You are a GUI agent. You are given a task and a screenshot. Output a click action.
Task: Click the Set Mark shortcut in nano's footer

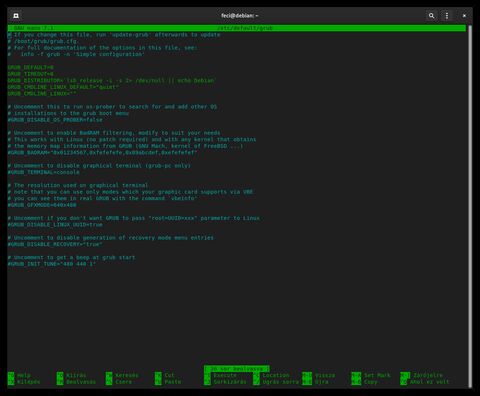point(371,375)
